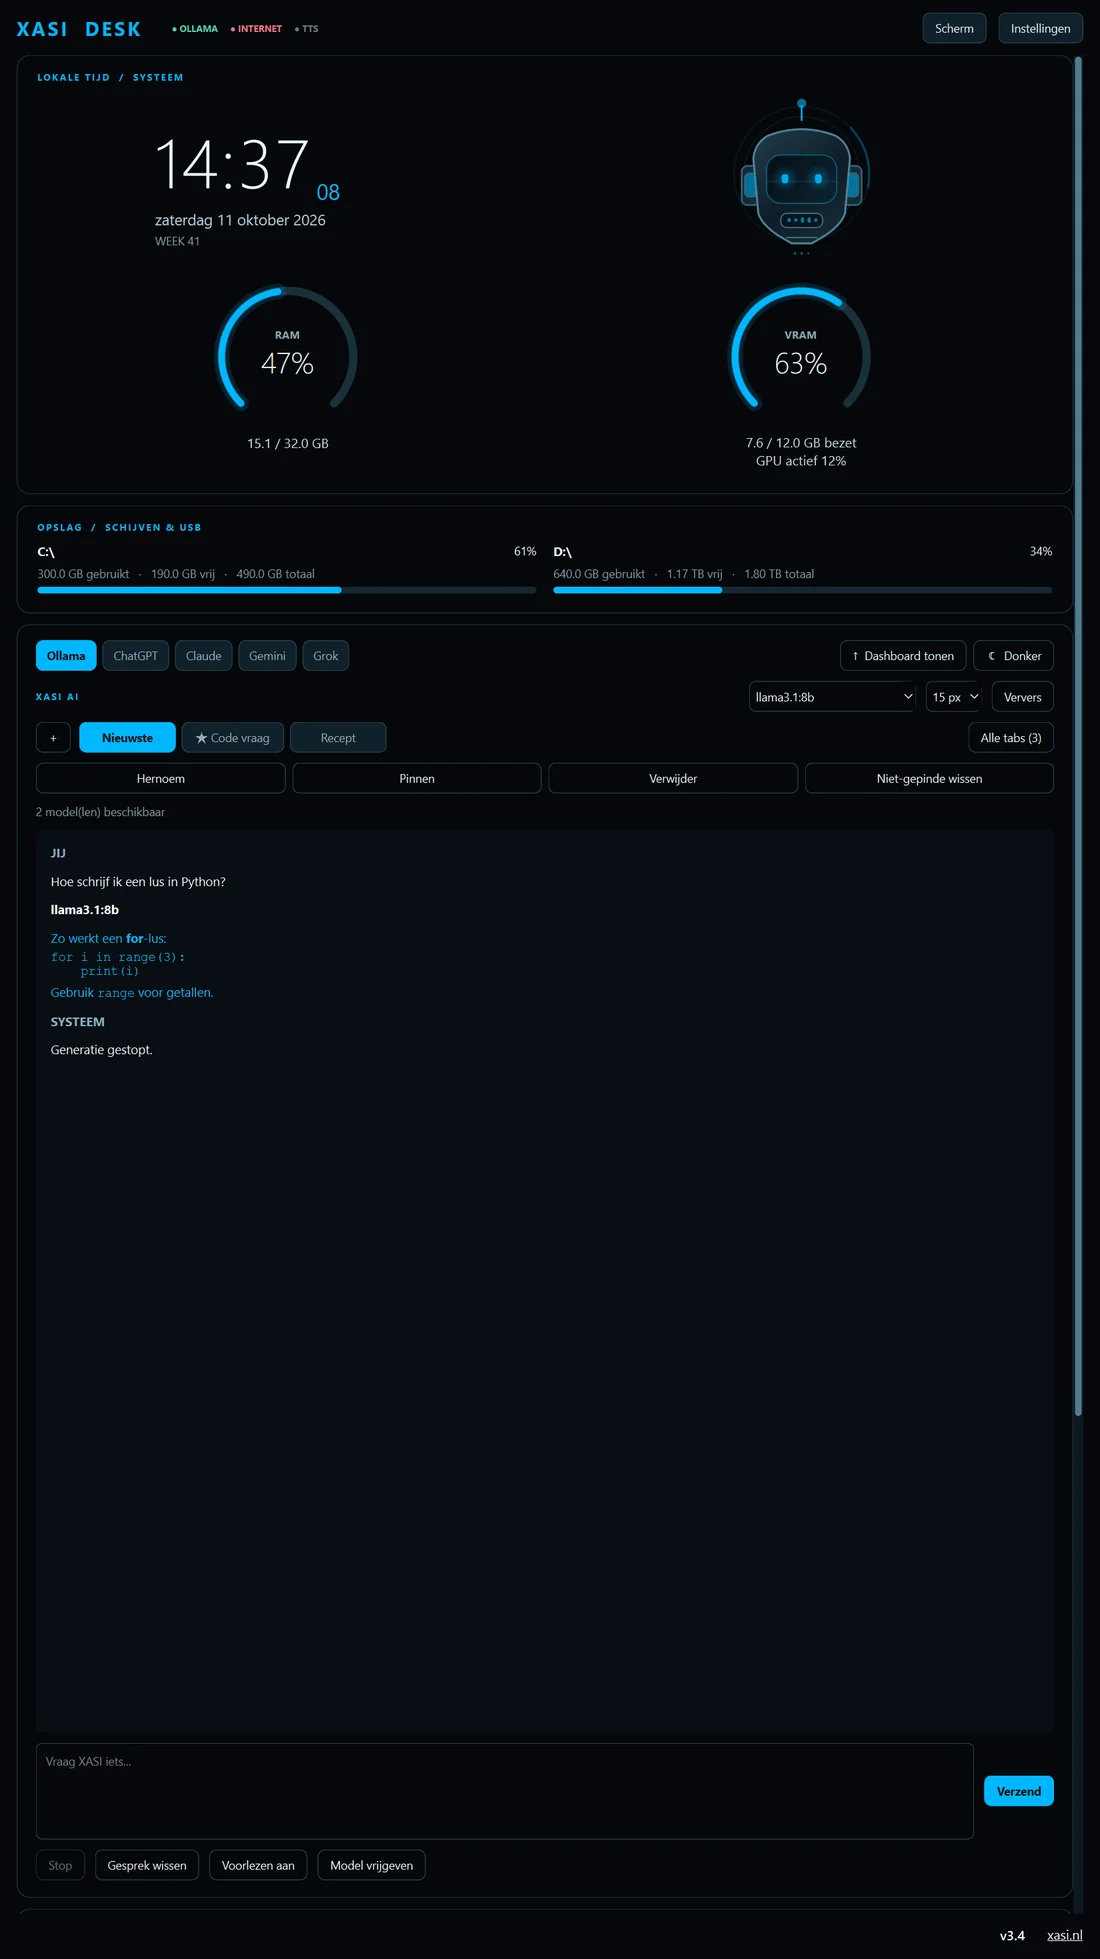Click the XASI DESK logo
The width and height of the screenshot is (1100, 1959).
point(79,29)
